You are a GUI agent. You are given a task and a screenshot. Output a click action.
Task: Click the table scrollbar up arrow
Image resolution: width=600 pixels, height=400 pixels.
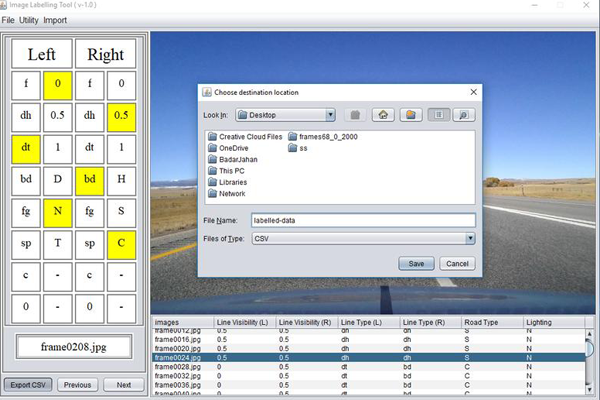tap(590, 334)
